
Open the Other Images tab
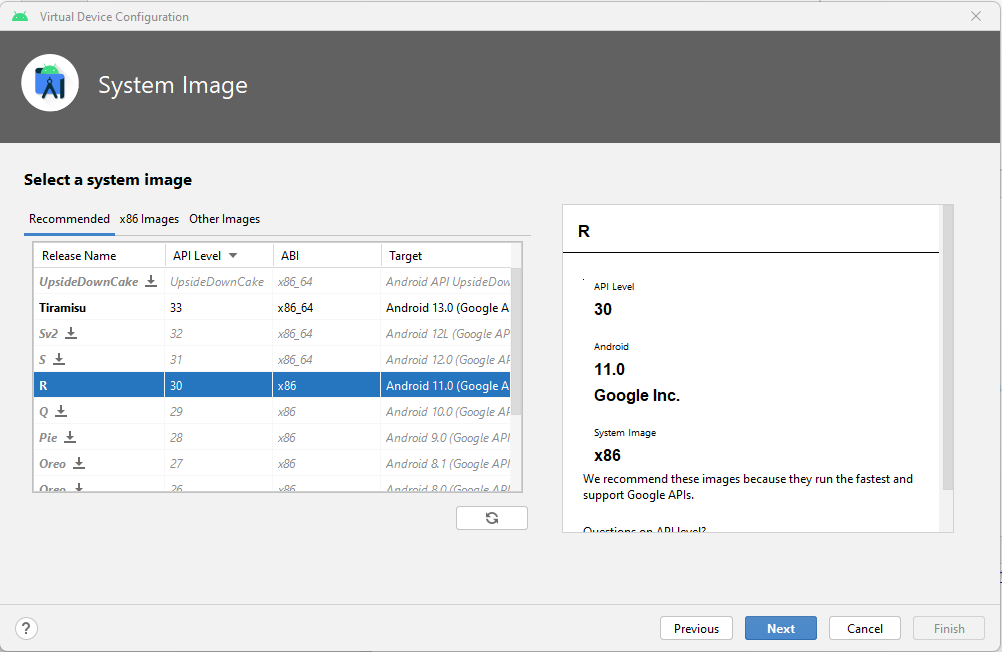click(x=224, y=219)
